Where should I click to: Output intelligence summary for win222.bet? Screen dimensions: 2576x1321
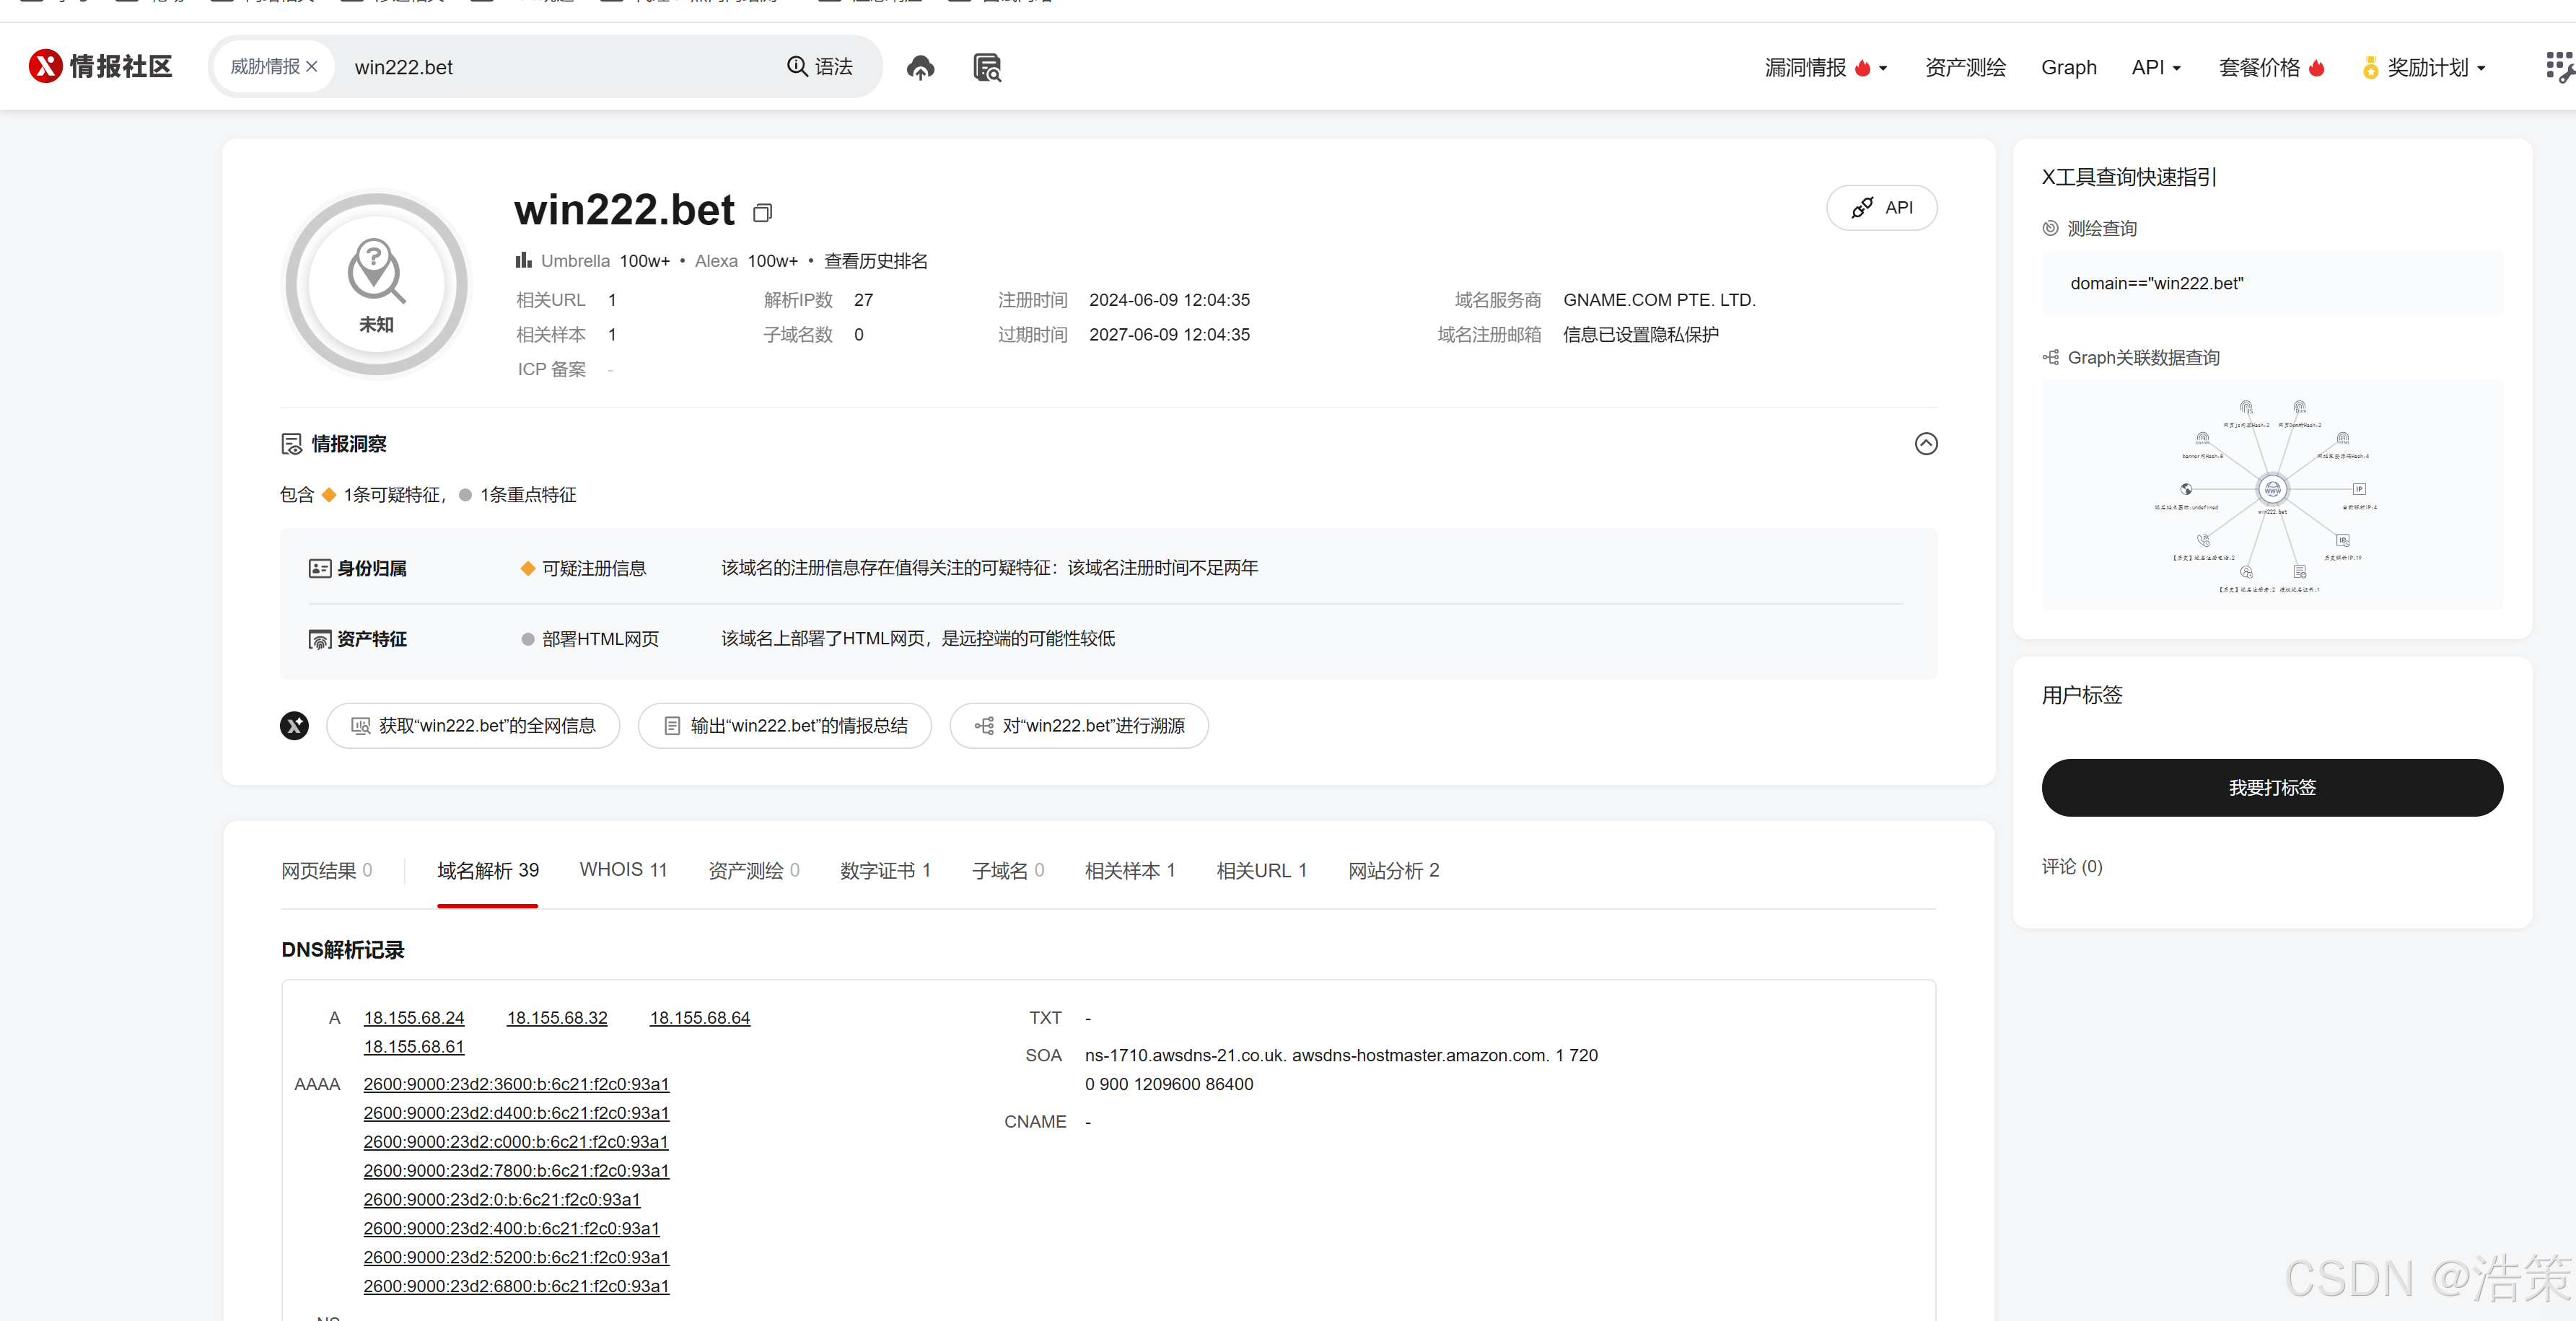pos(785,726)
